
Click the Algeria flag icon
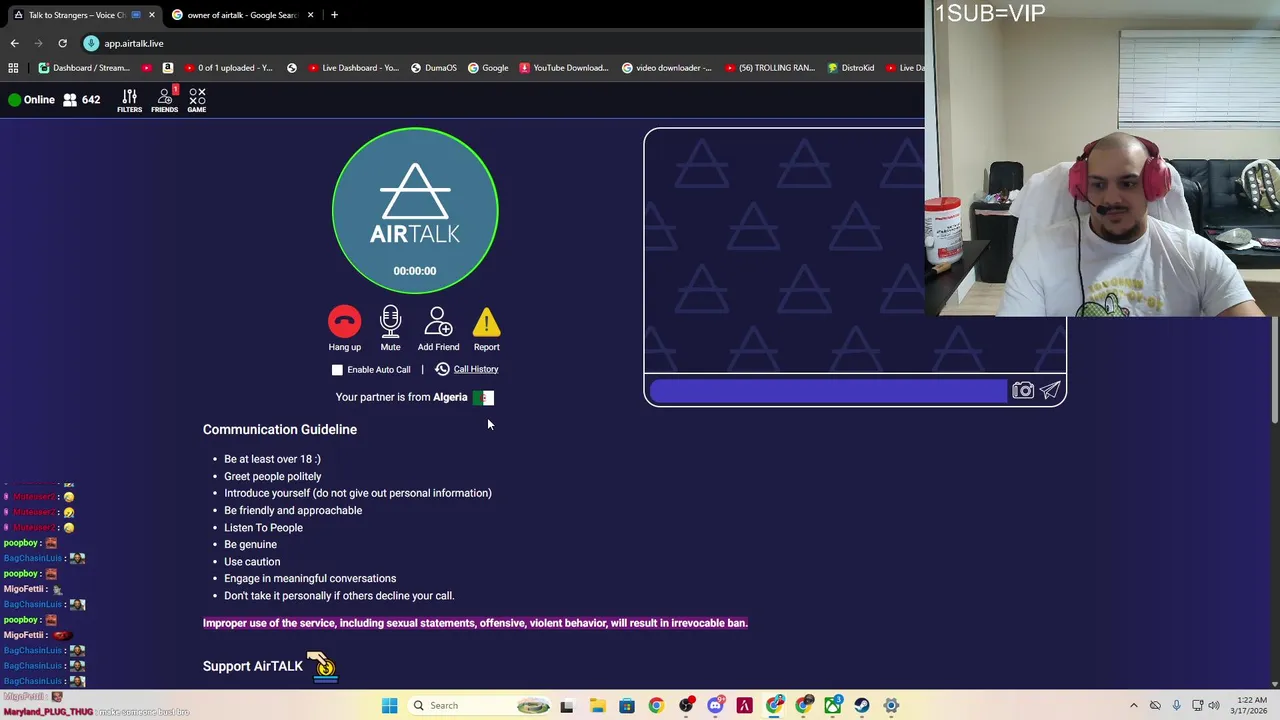[x=484, y=398]
